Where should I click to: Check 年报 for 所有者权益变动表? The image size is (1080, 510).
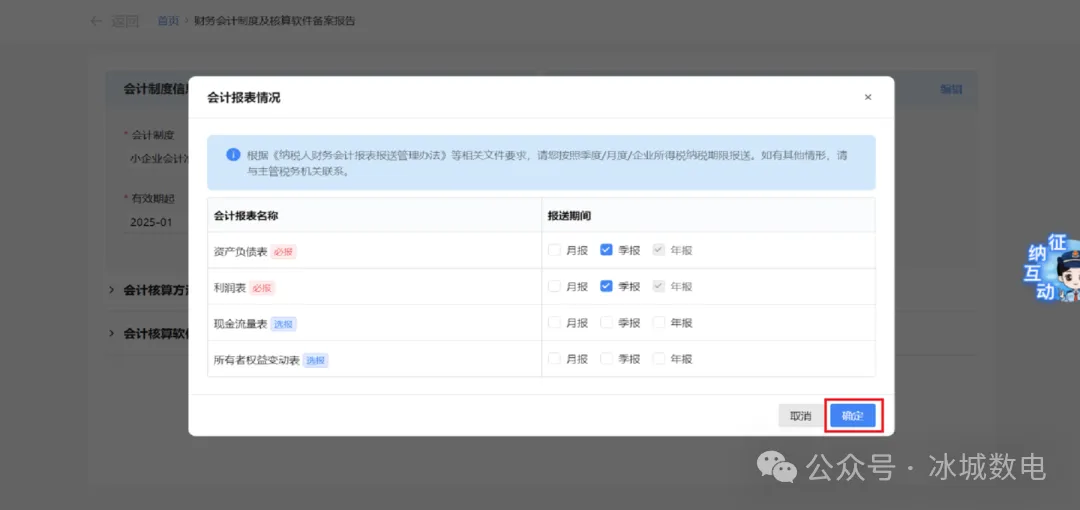[x=658, y=358]
